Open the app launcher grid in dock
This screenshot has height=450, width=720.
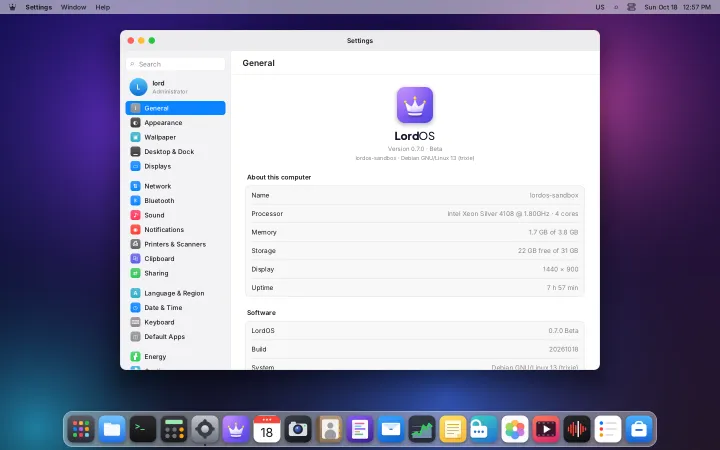(81, 429)
